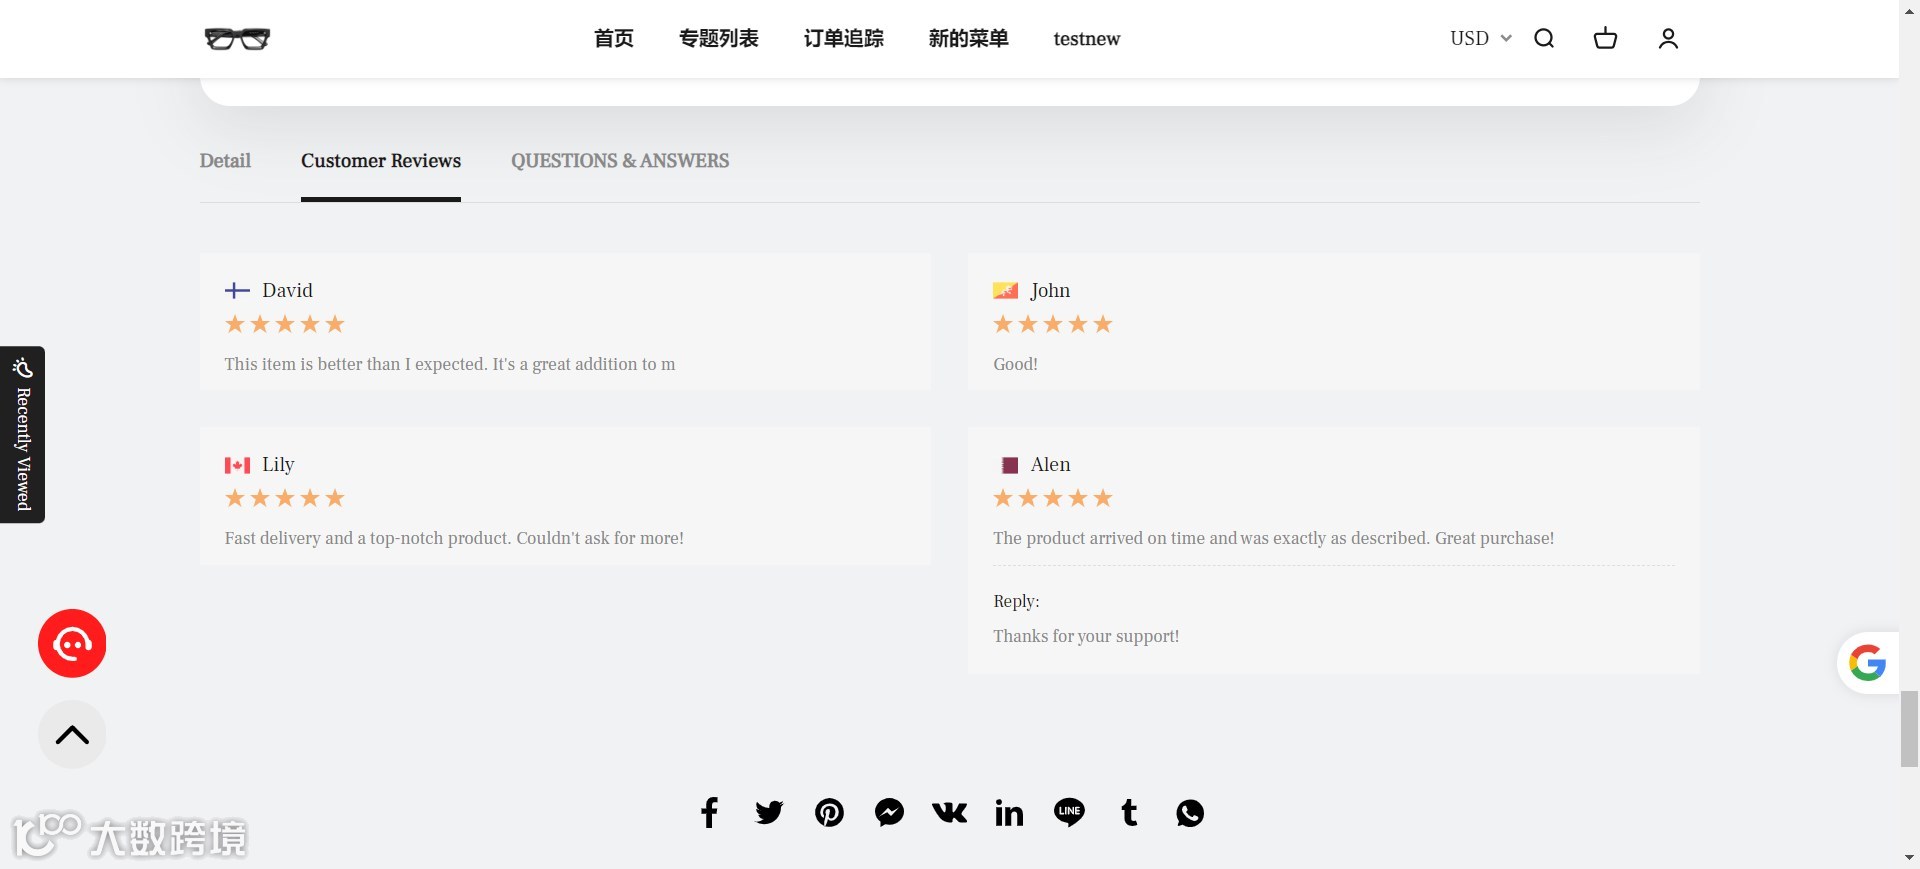Click reviewer name David
Screen dimensions: 1920x869
287,290
